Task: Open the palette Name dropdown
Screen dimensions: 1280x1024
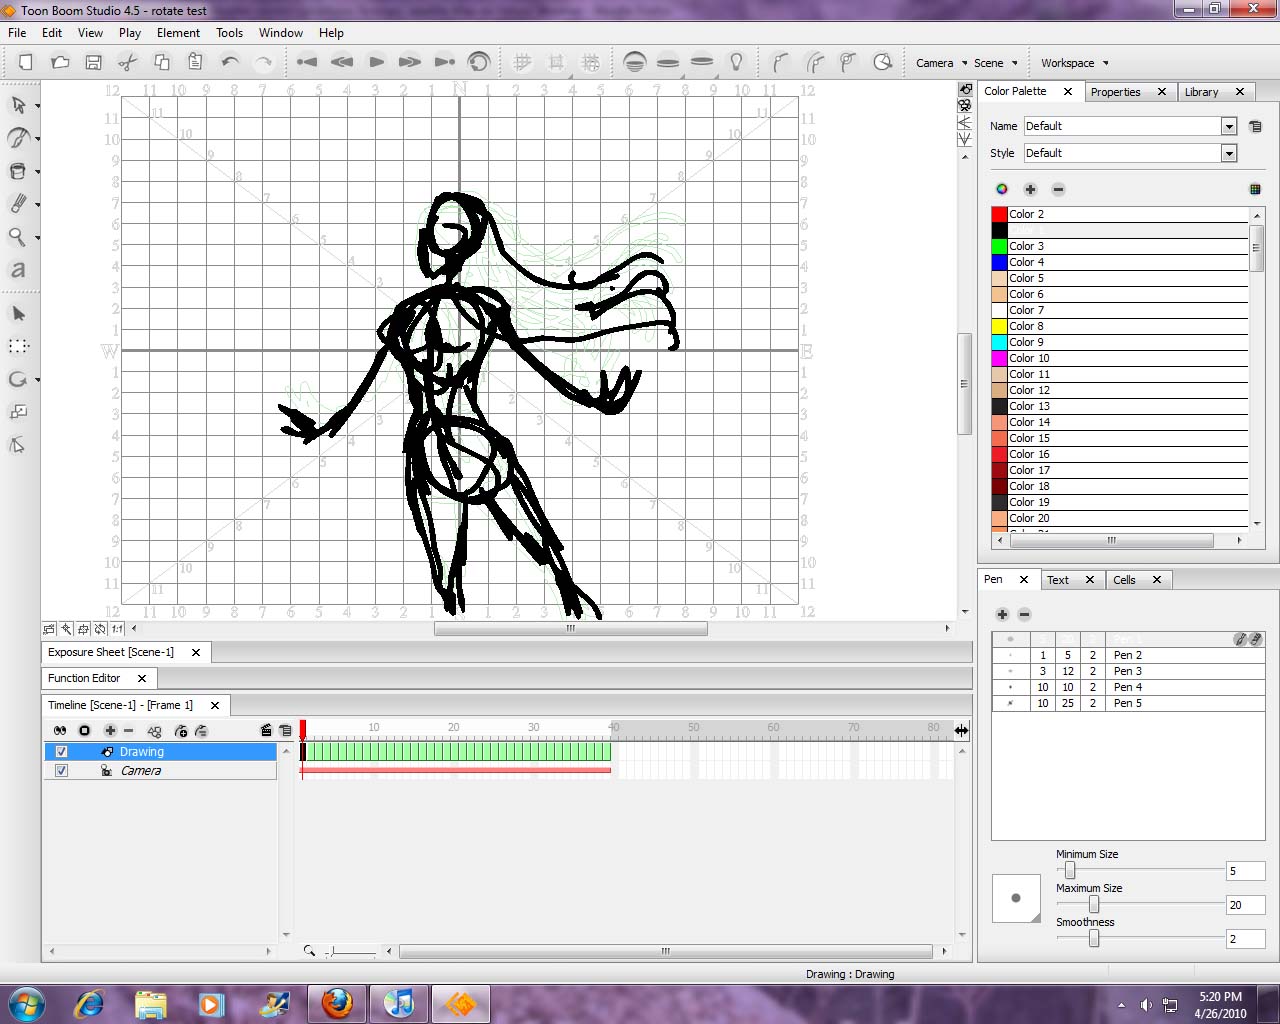Action: pyautogui.click(x=1229, y=126)
